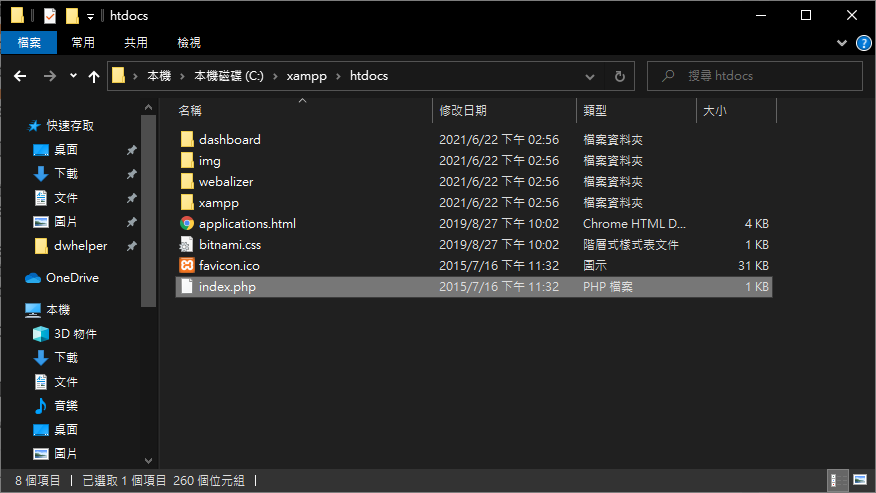Open the 檢視 ribbon tab

pos(189,42)
